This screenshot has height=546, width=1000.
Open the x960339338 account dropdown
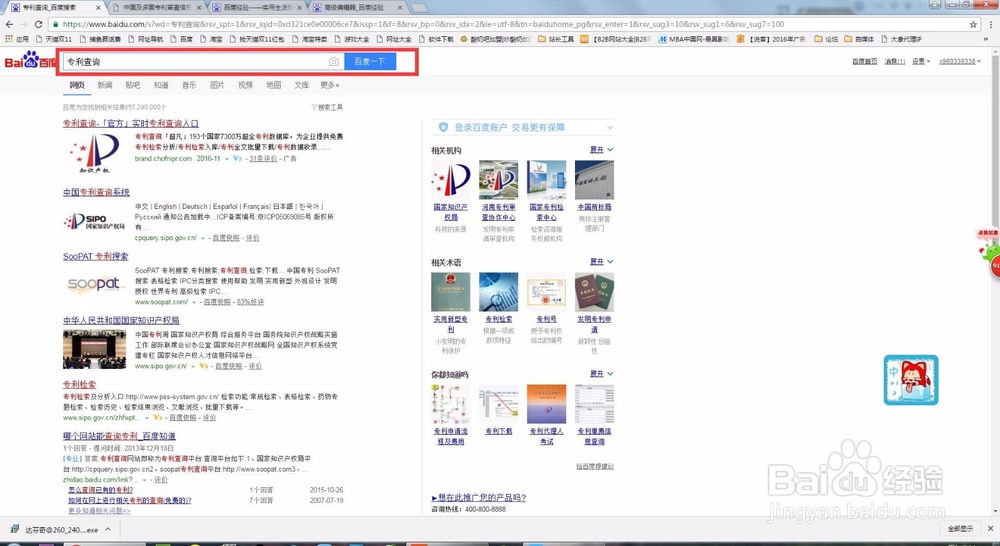tap(959, 62)
